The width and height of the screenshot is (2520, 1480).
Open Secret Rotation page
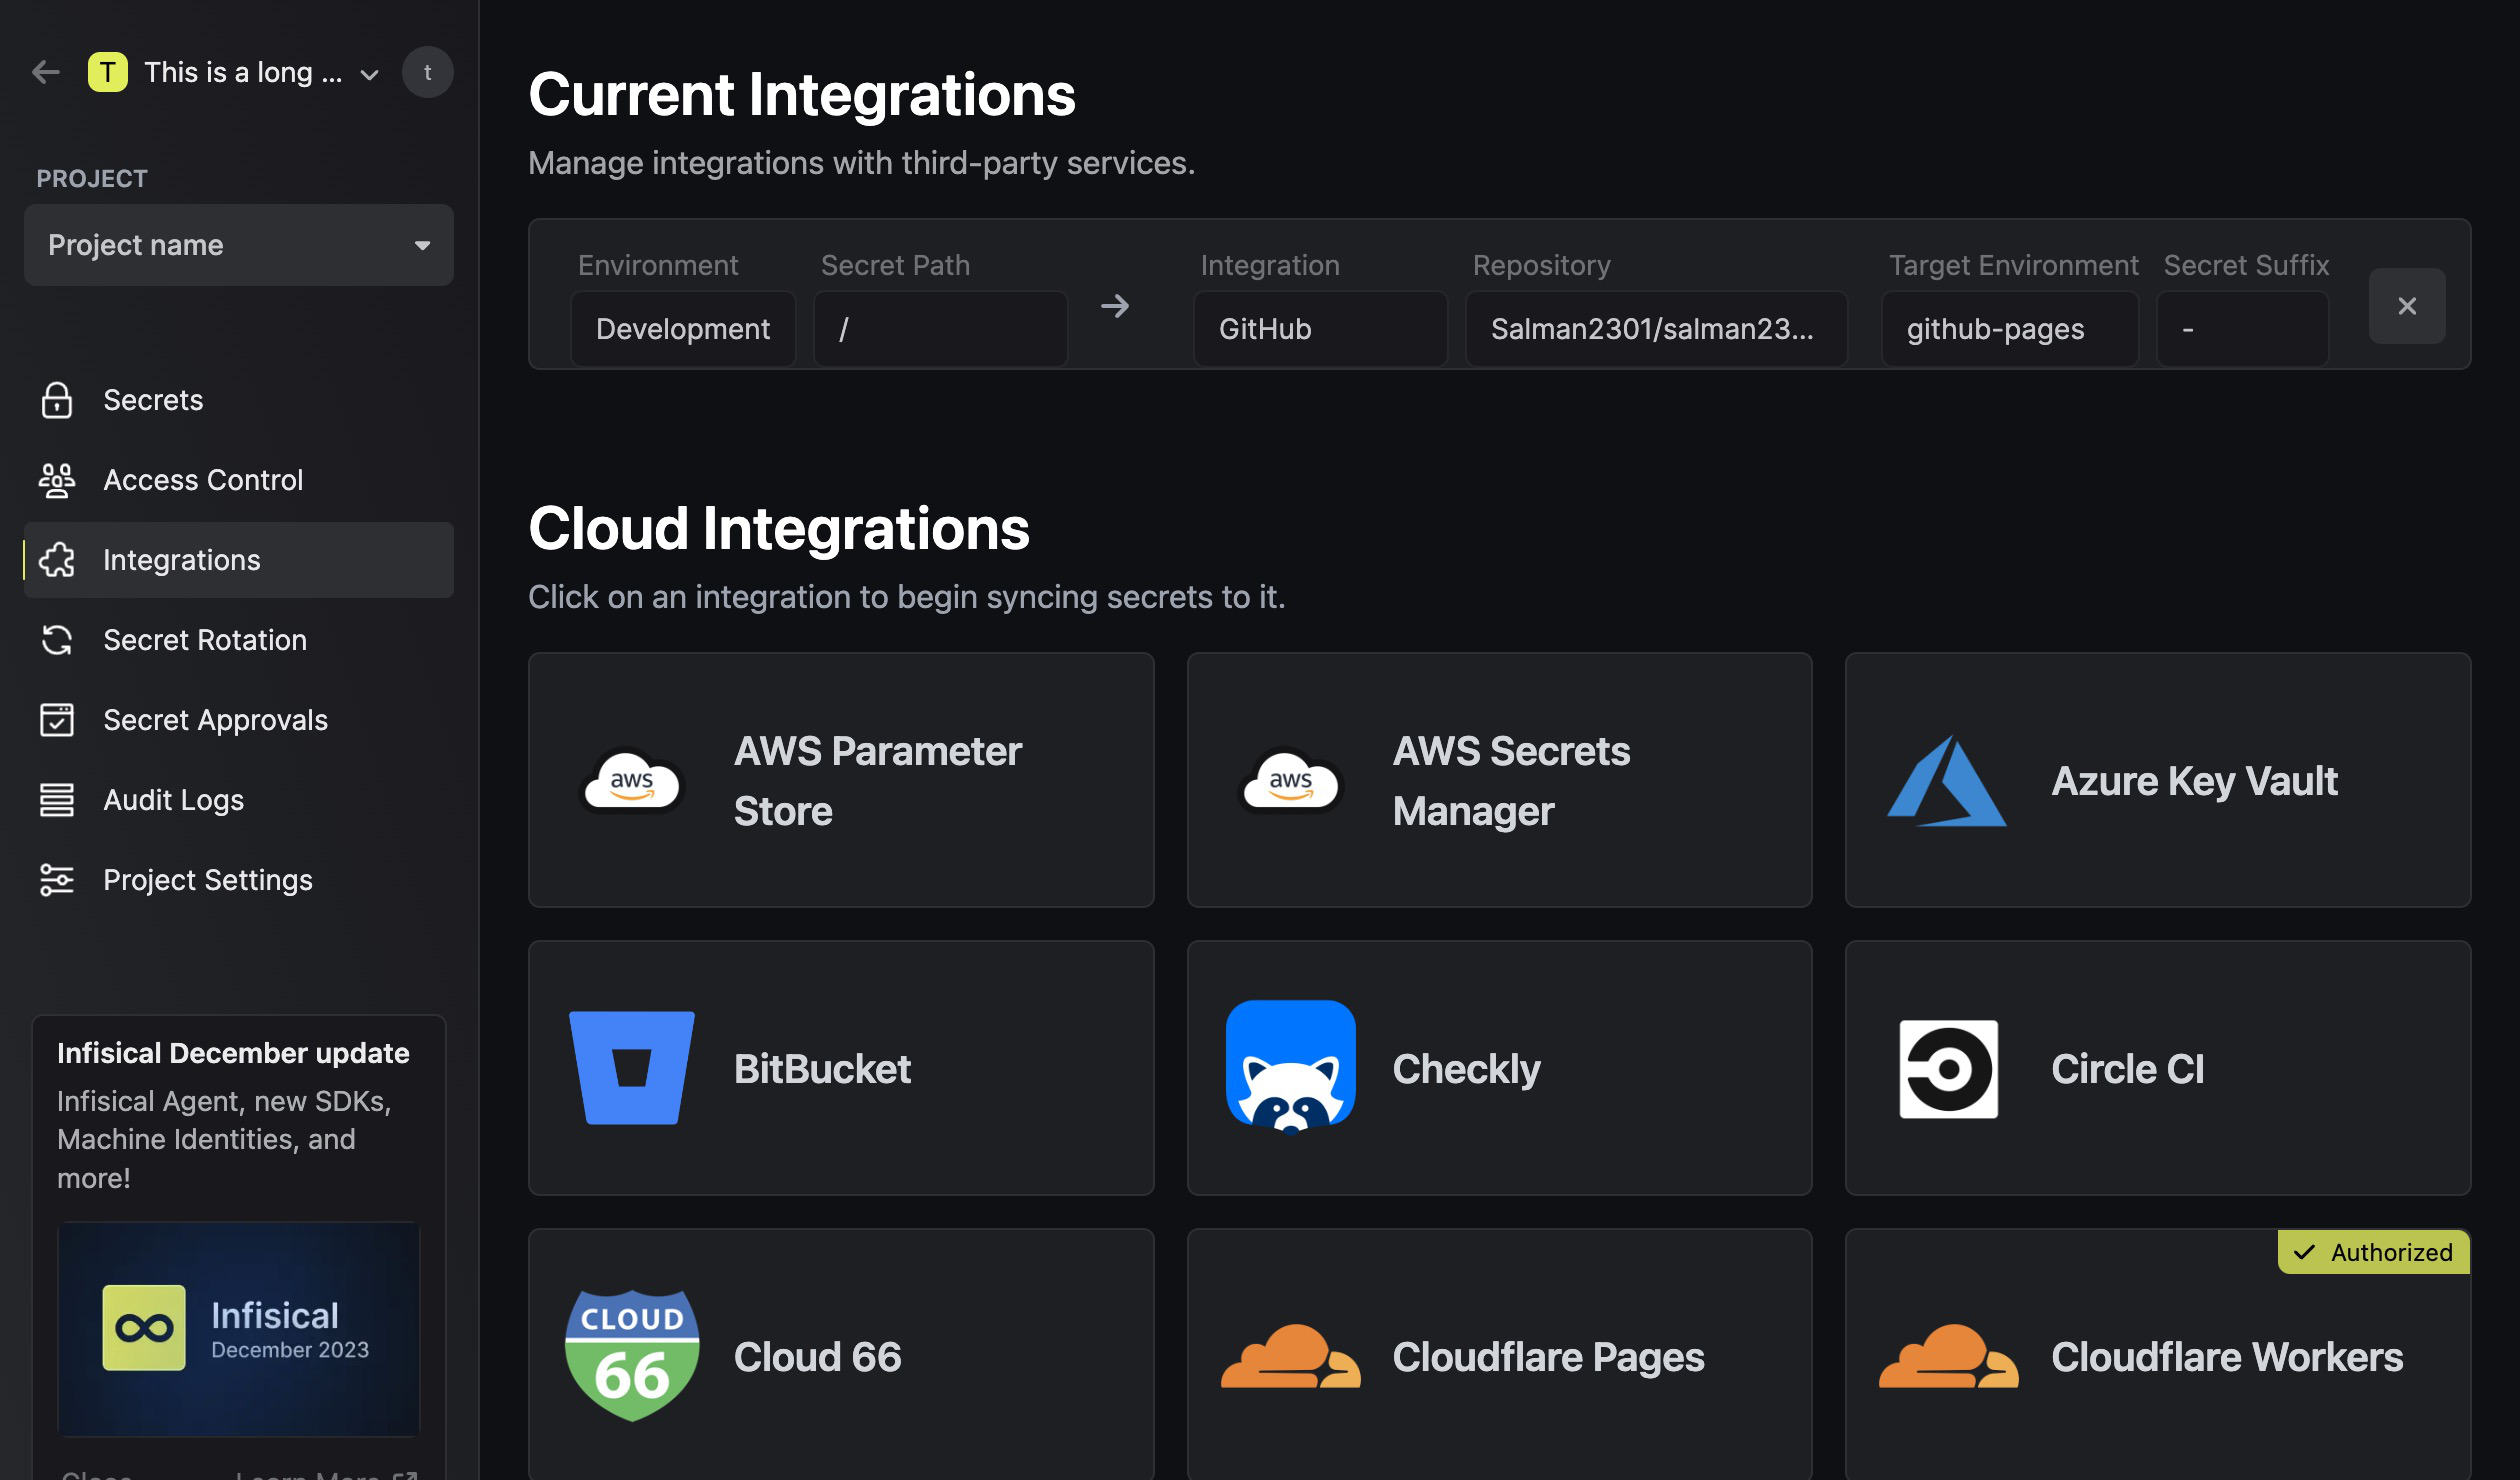[239, 640]
